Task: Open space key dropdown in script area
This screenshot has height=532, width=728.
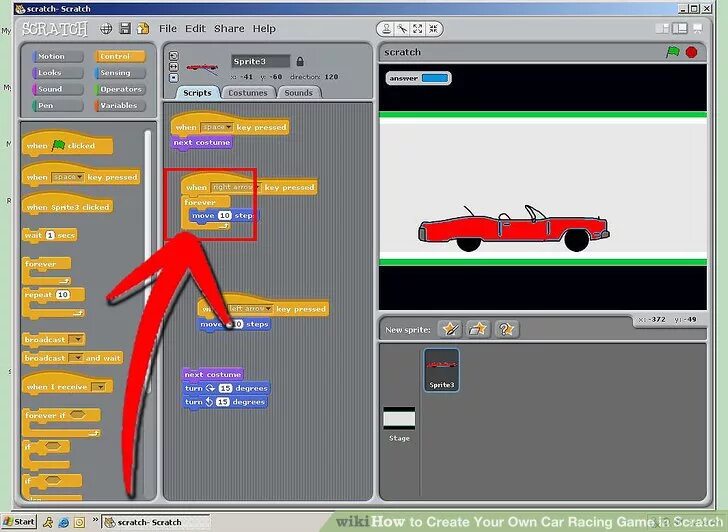Action: (x=216, y=127)
